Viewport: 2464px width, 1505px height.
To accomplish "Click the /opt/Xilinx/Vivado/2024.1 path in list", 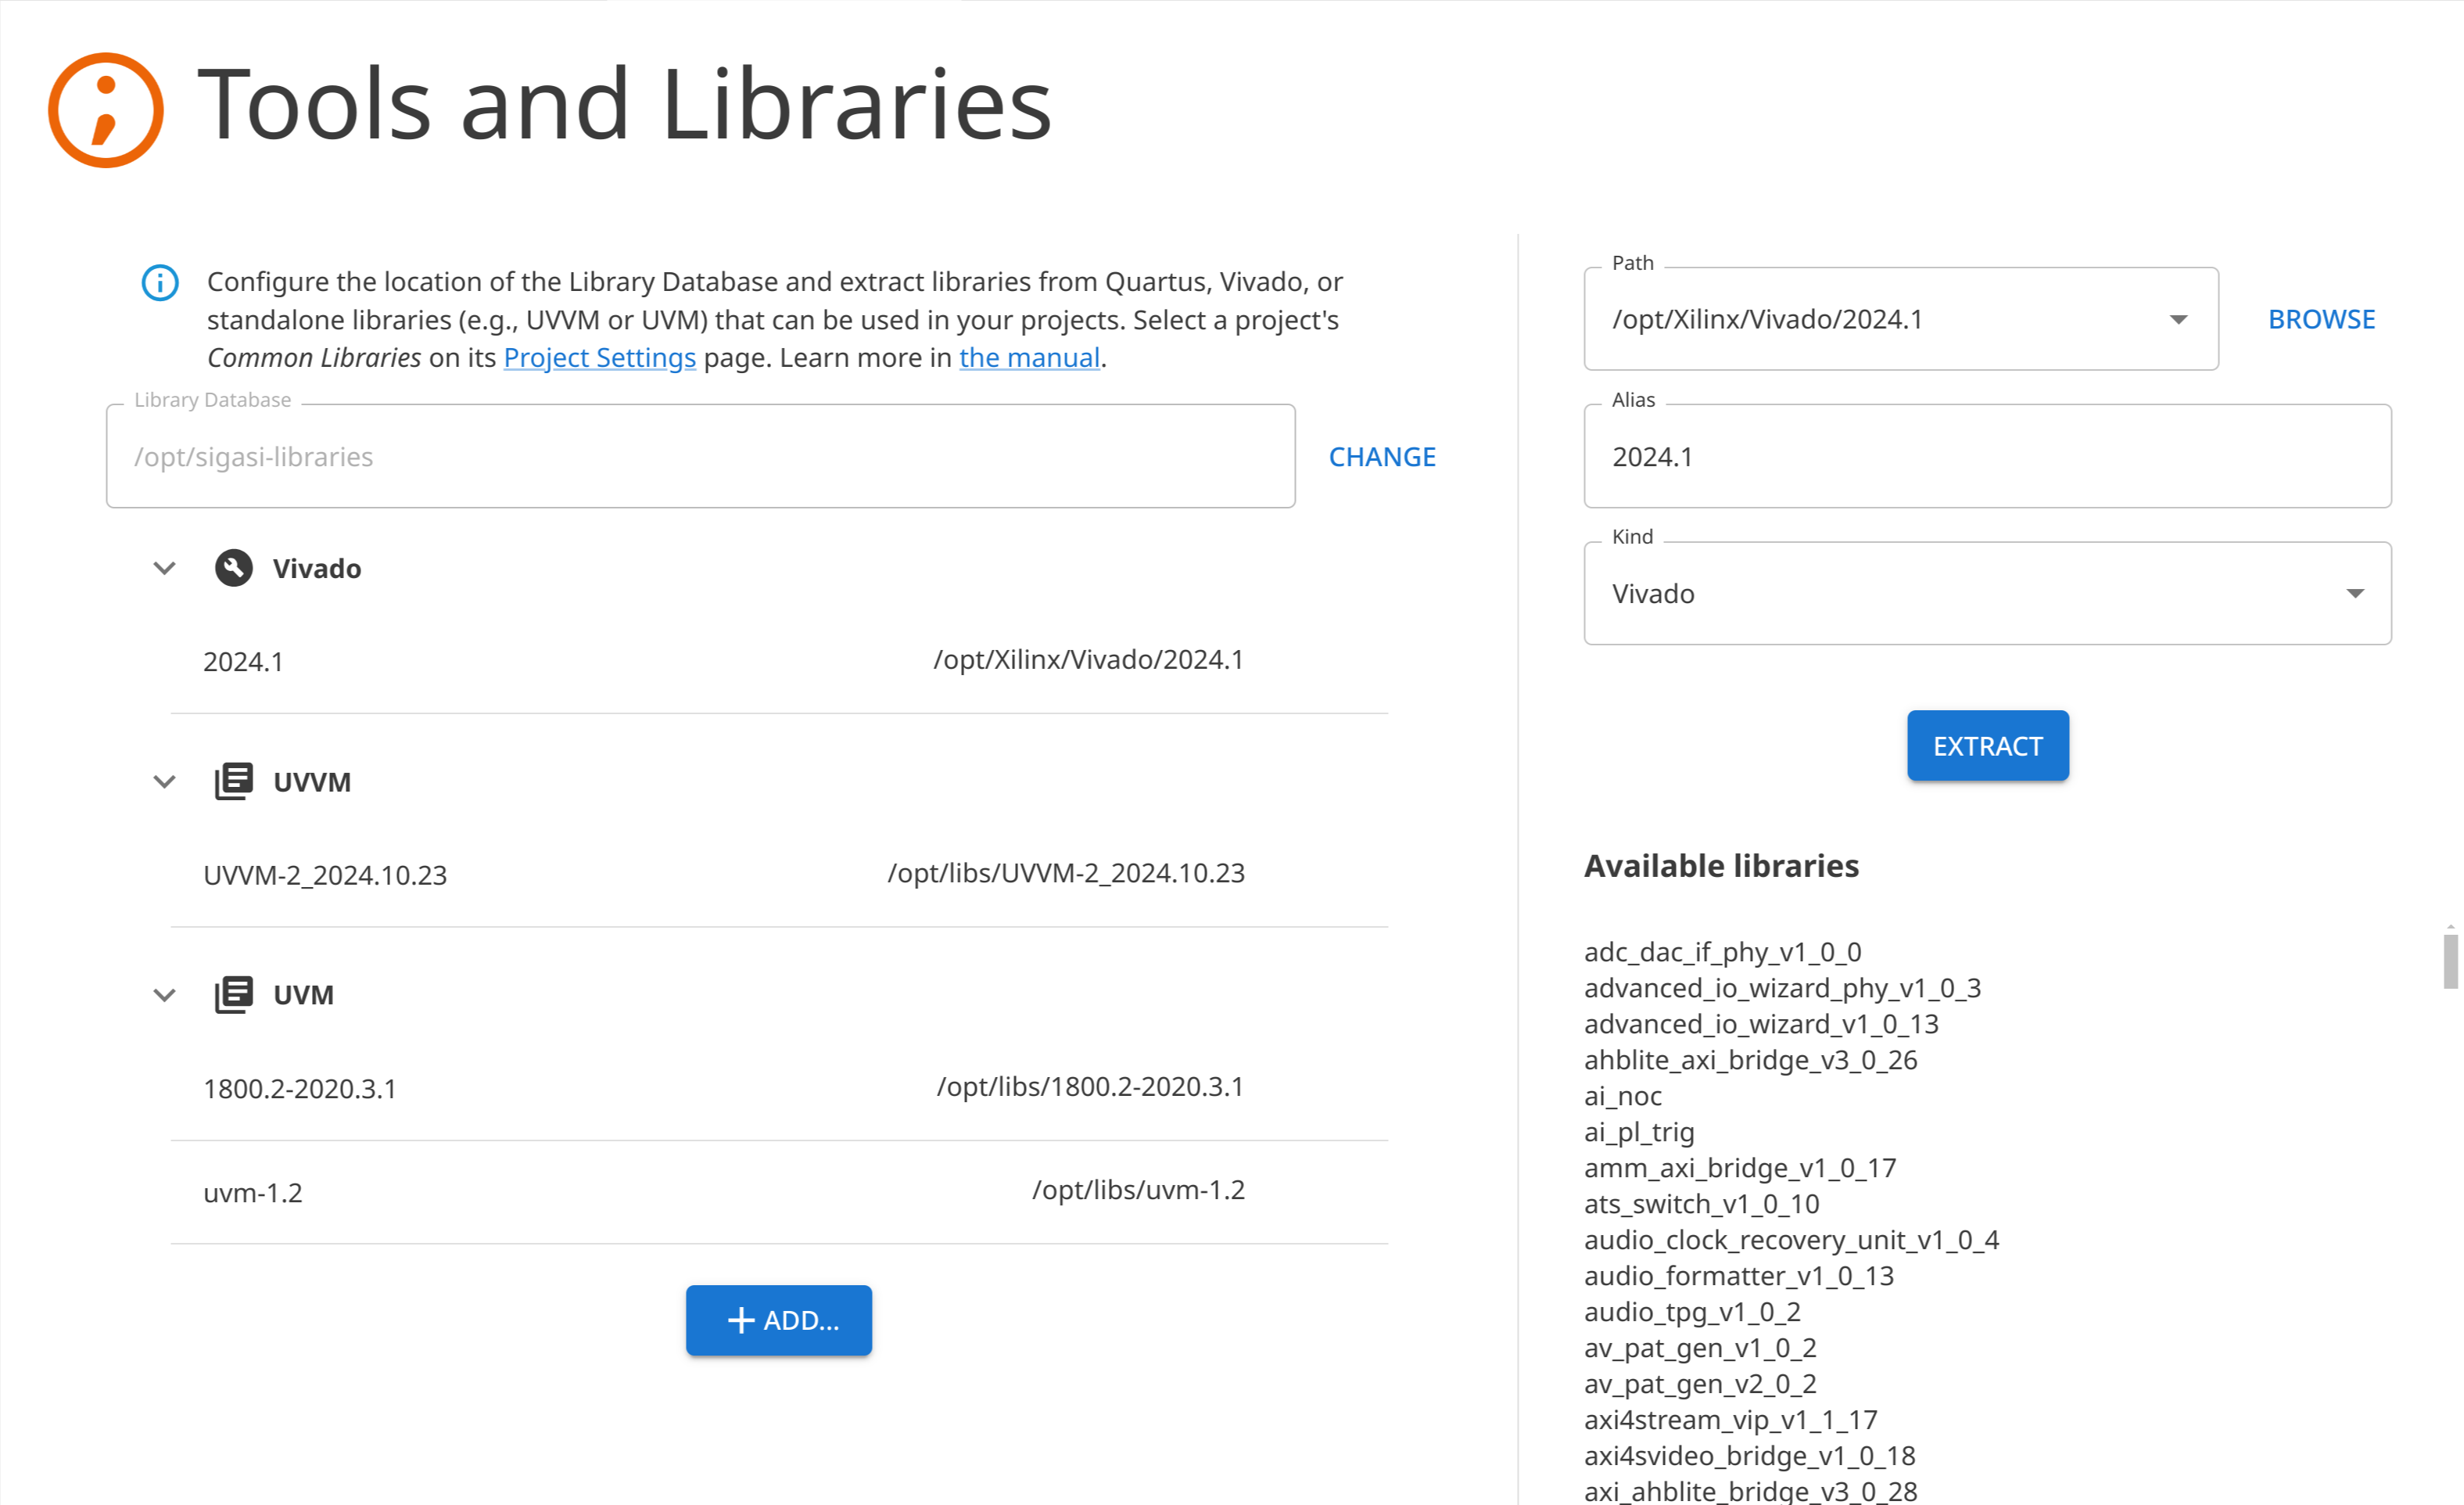I will 1089,659.
